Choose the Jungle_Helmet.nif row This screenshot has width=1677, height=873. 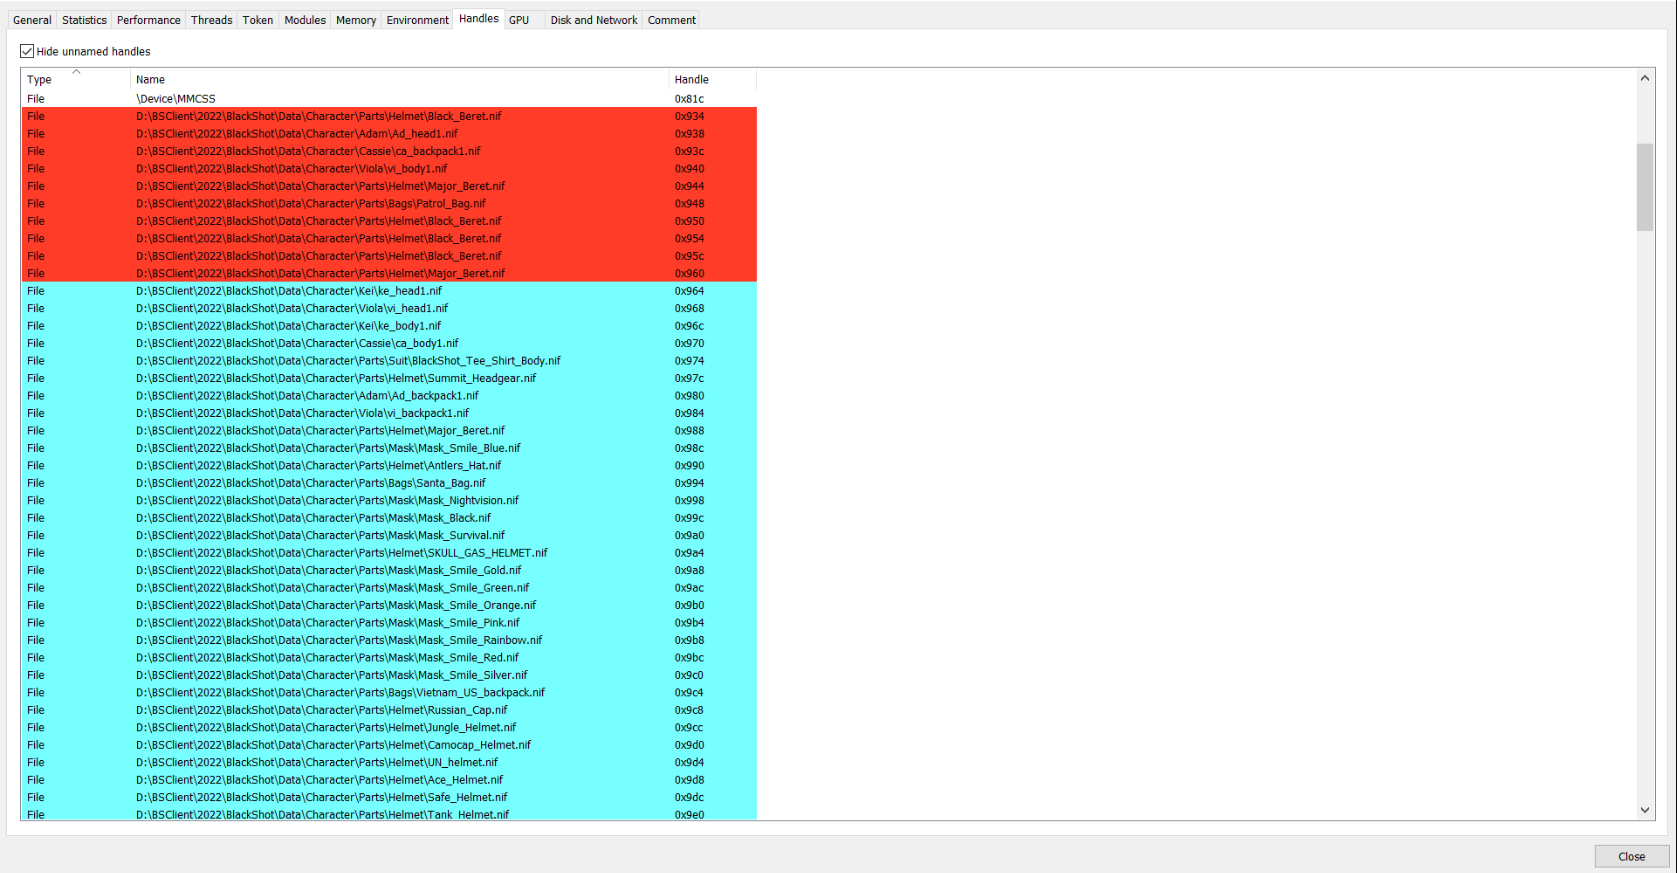[389, 728]
